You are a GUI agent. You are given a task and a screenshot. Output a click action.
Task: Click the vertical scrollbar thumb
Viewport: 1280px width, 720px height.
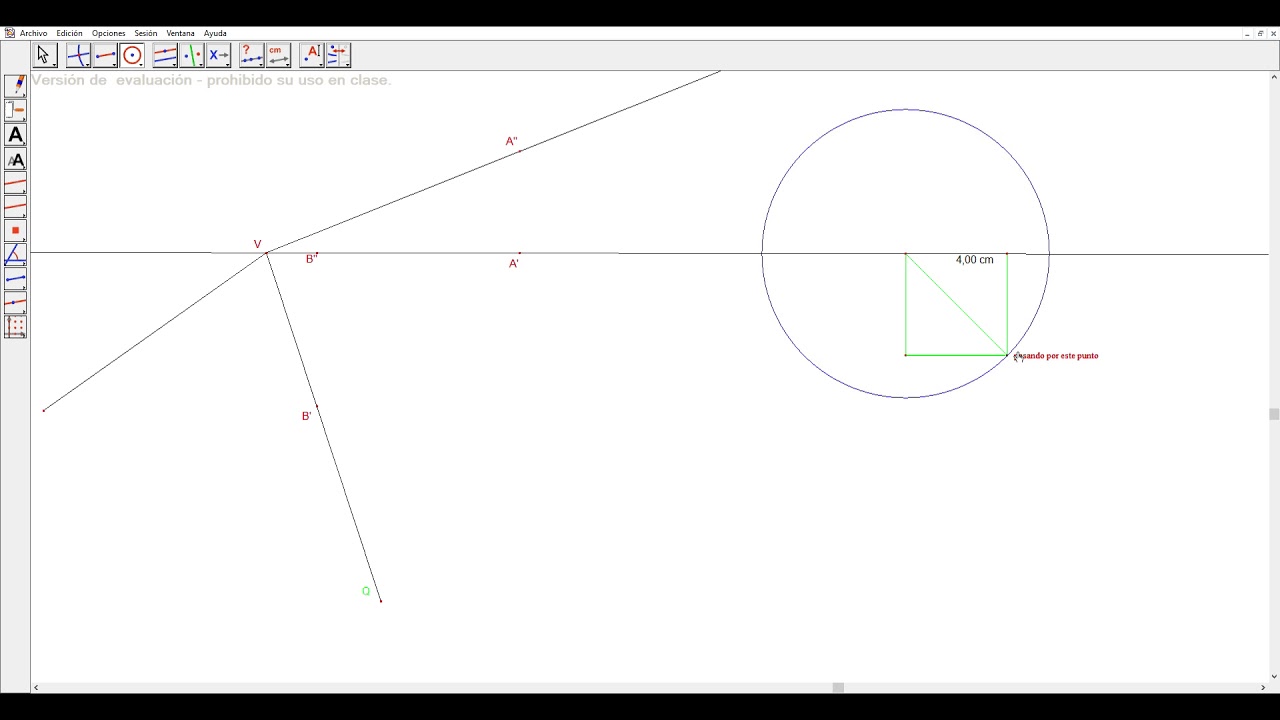(x=1273, y=414)
